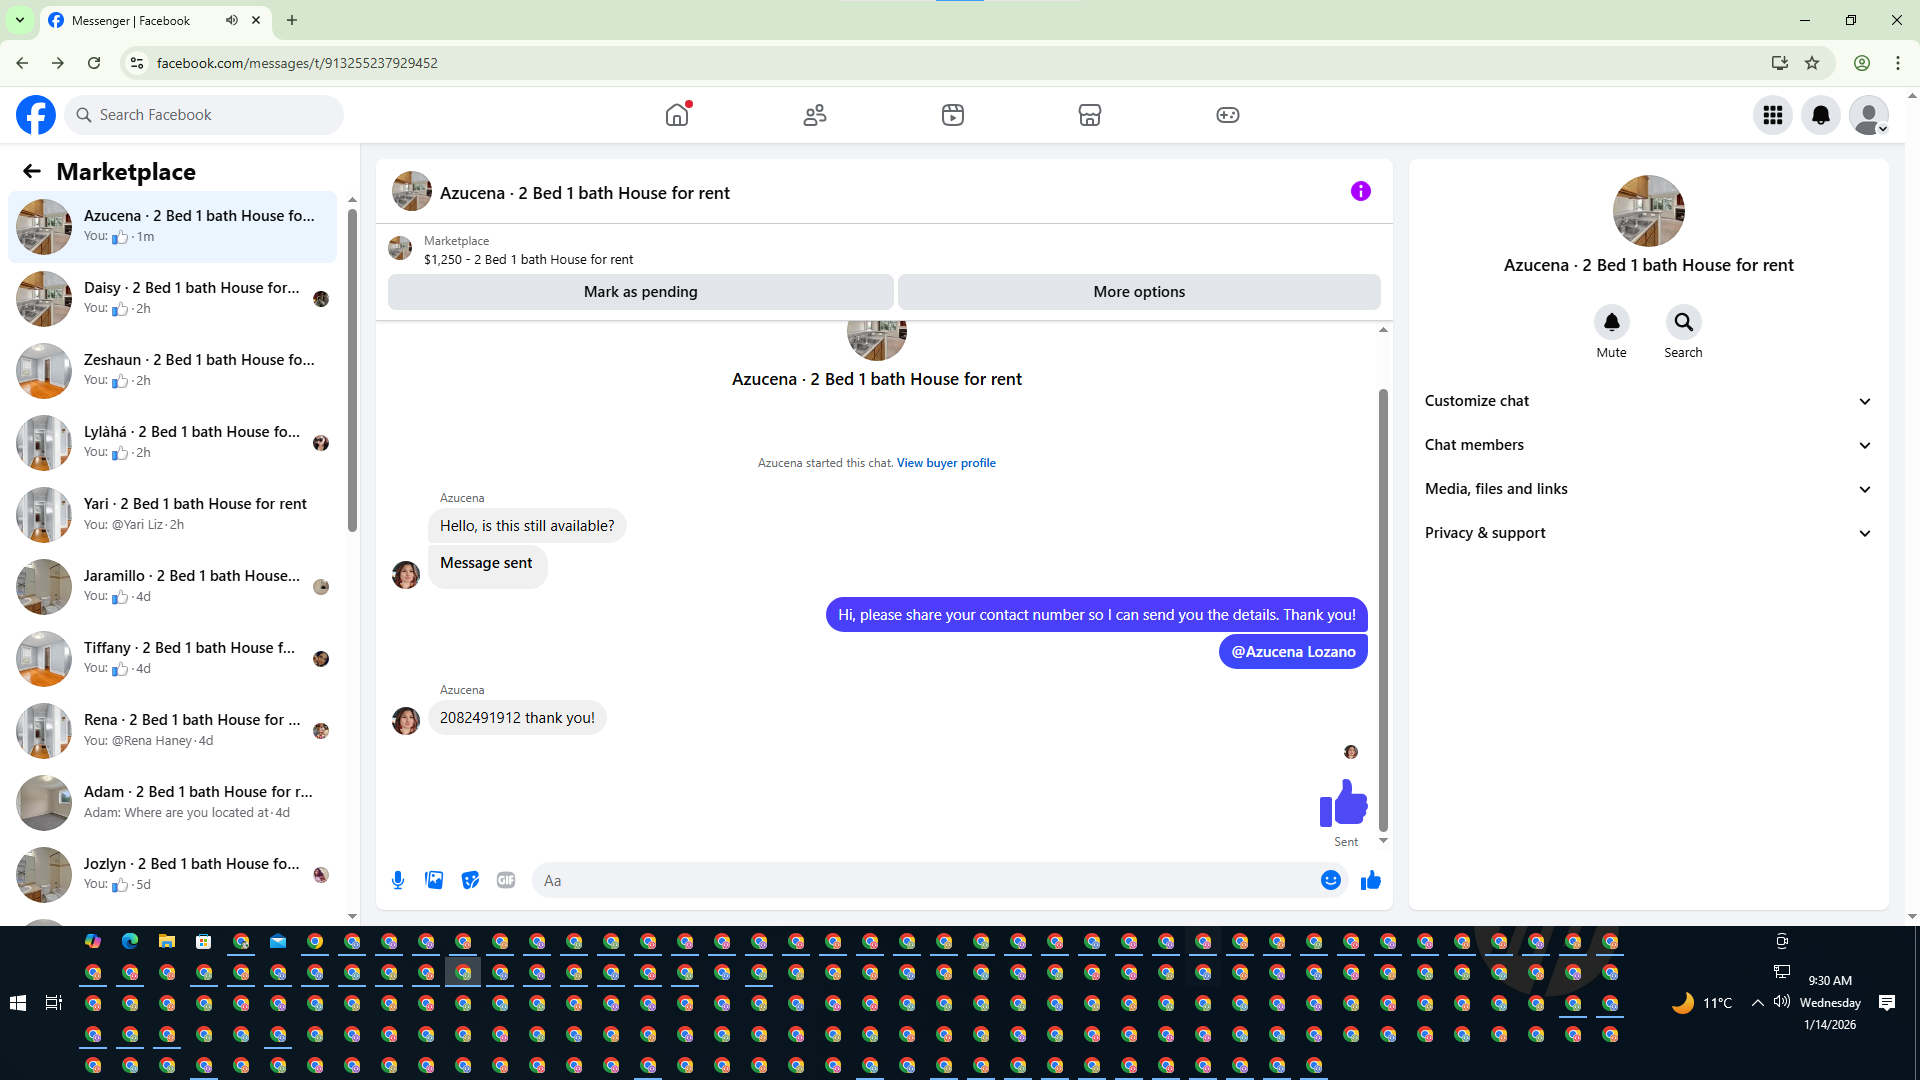This screenshot has width=1920, height=1080.
Task: Mute this conversation with bell icon
Action: pyautogui.click(x=1611, y=322)
